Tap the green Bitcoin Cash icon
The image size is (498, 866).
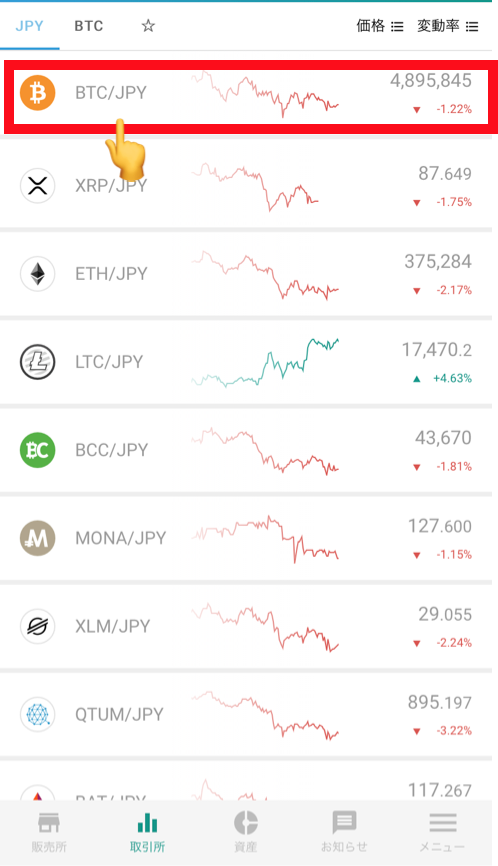[38, 450]
